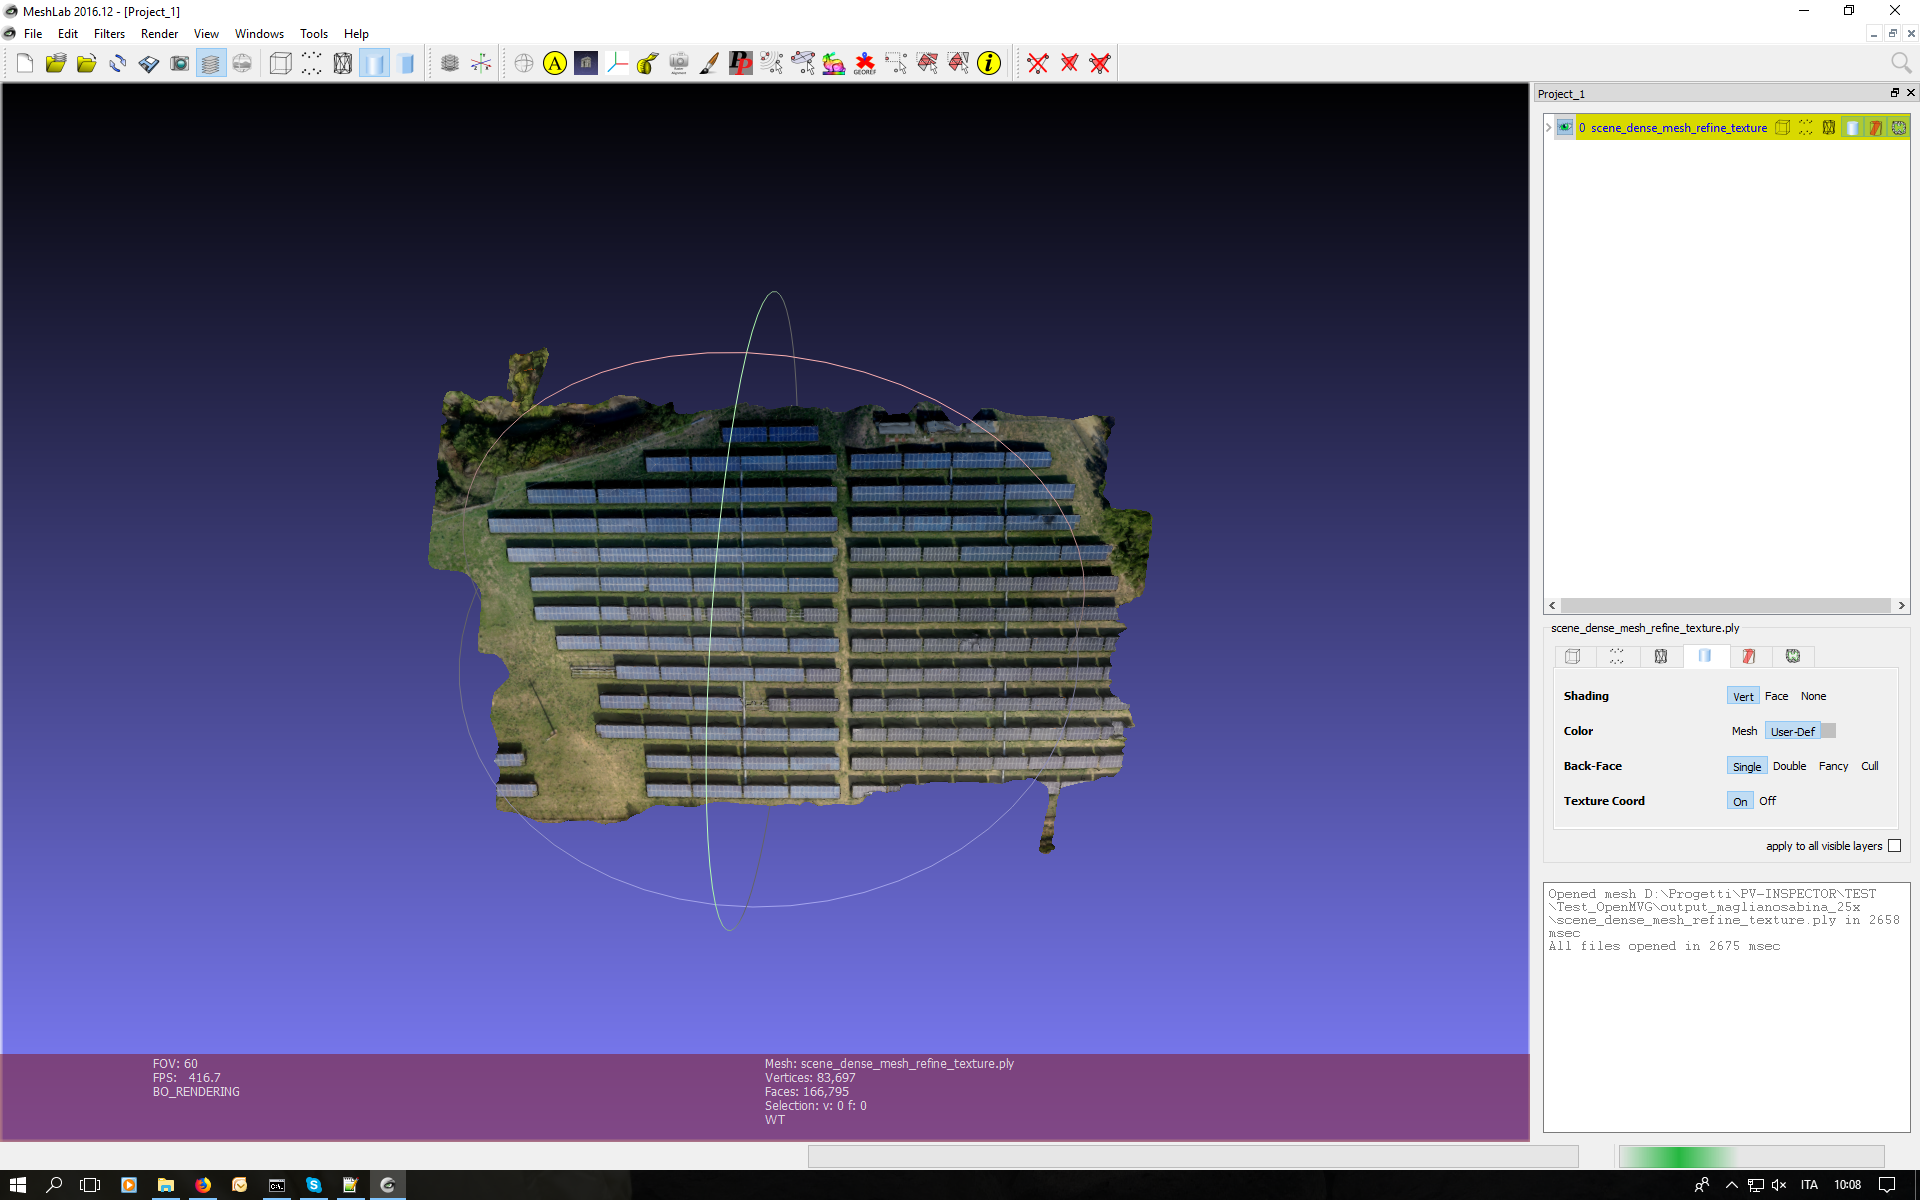Enable apply to all visible layers
This screenshot has height=1200, width=1920.
[1896, 846]
